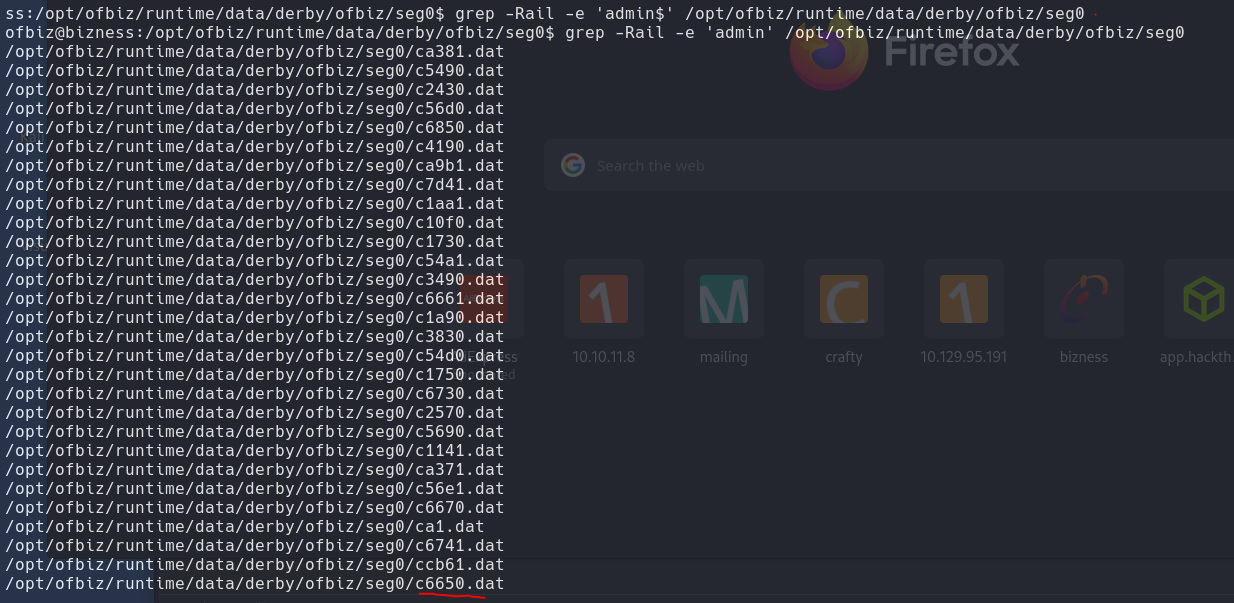Select the ca371.dat path line
This screenshot has height=603, width=1234.
(254, 470)
